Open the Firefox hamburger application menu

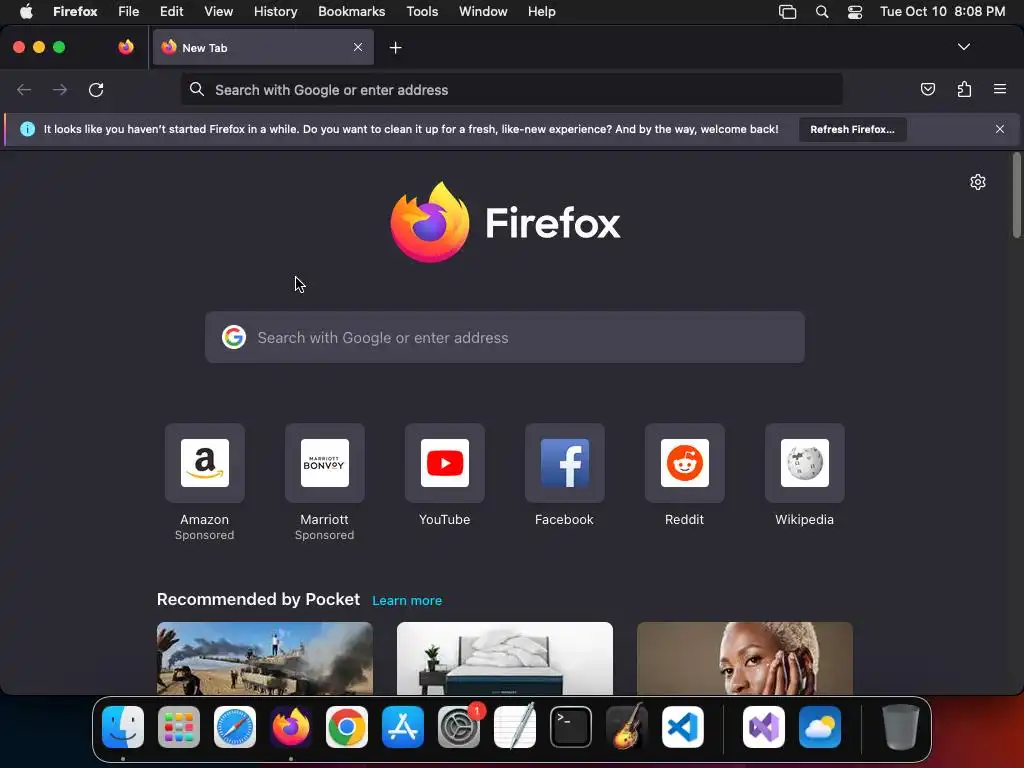pyautogui.click(x=1000, y=89)
